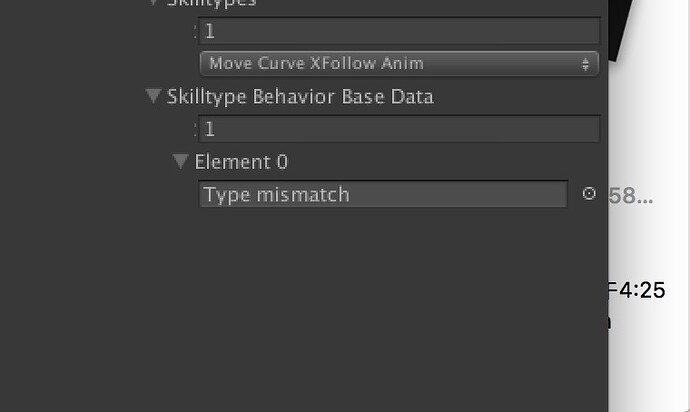Click the colon label before Skilltypes size field
The height and width of the screenshot is (412, 690).
click(x=195, y=31)
